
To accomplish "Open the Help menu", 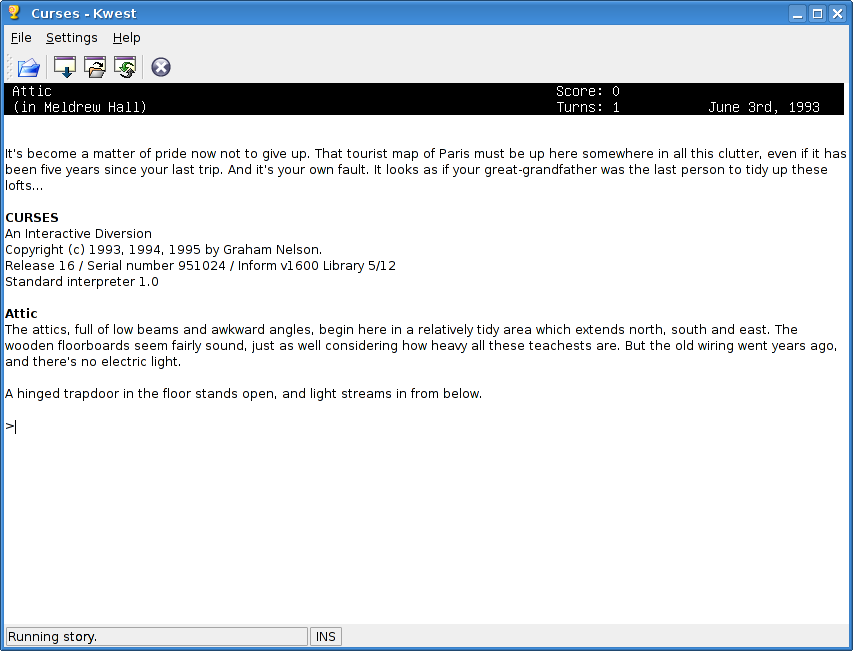I will (127, 38).
